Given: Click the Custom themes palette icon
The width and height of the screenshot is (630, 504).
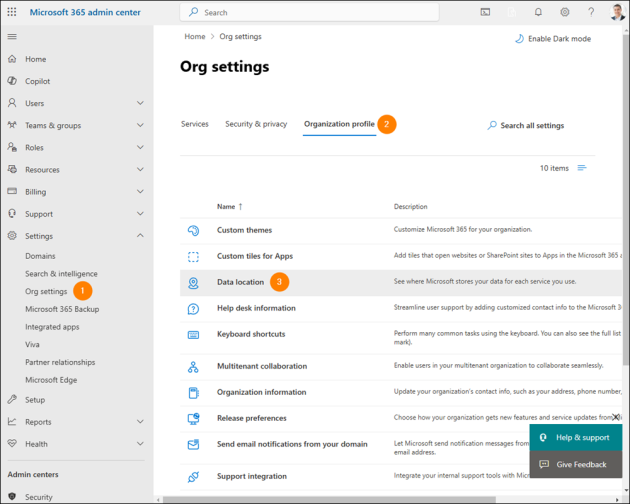Looking at the screenshot, I should click(x=193, y=230).
